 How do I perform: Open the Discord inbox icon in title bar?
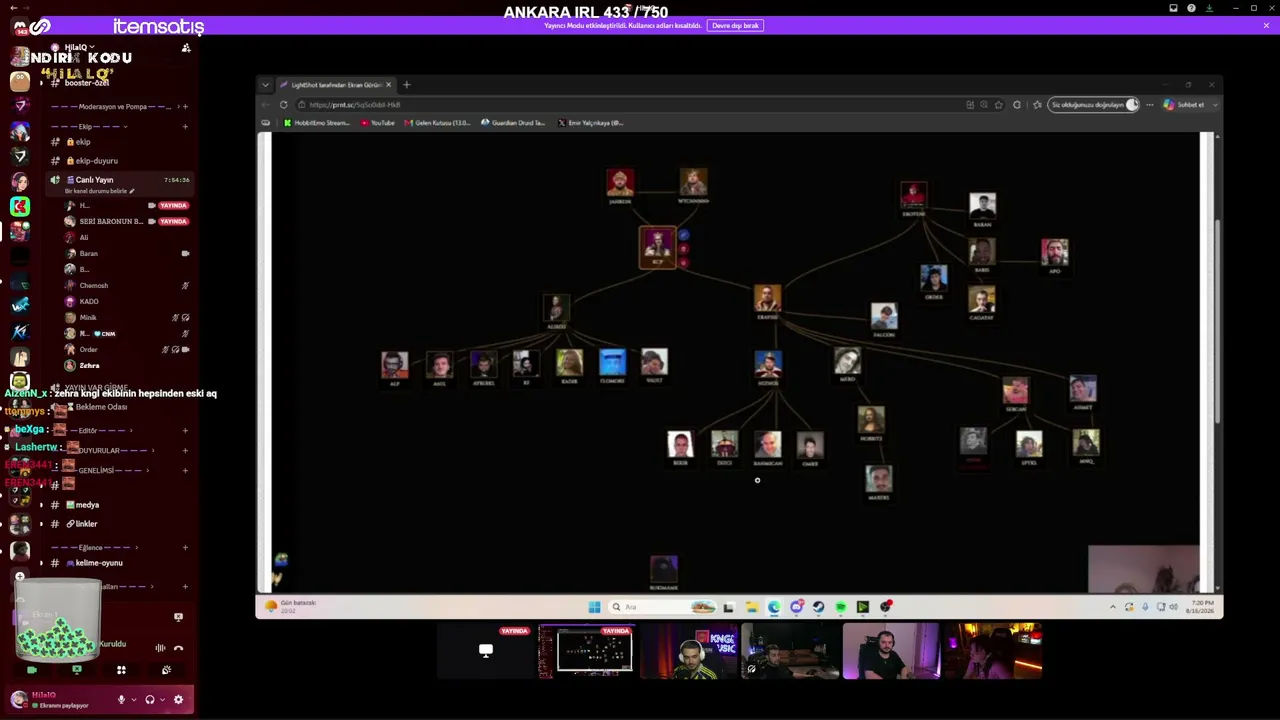(1173, 8)
